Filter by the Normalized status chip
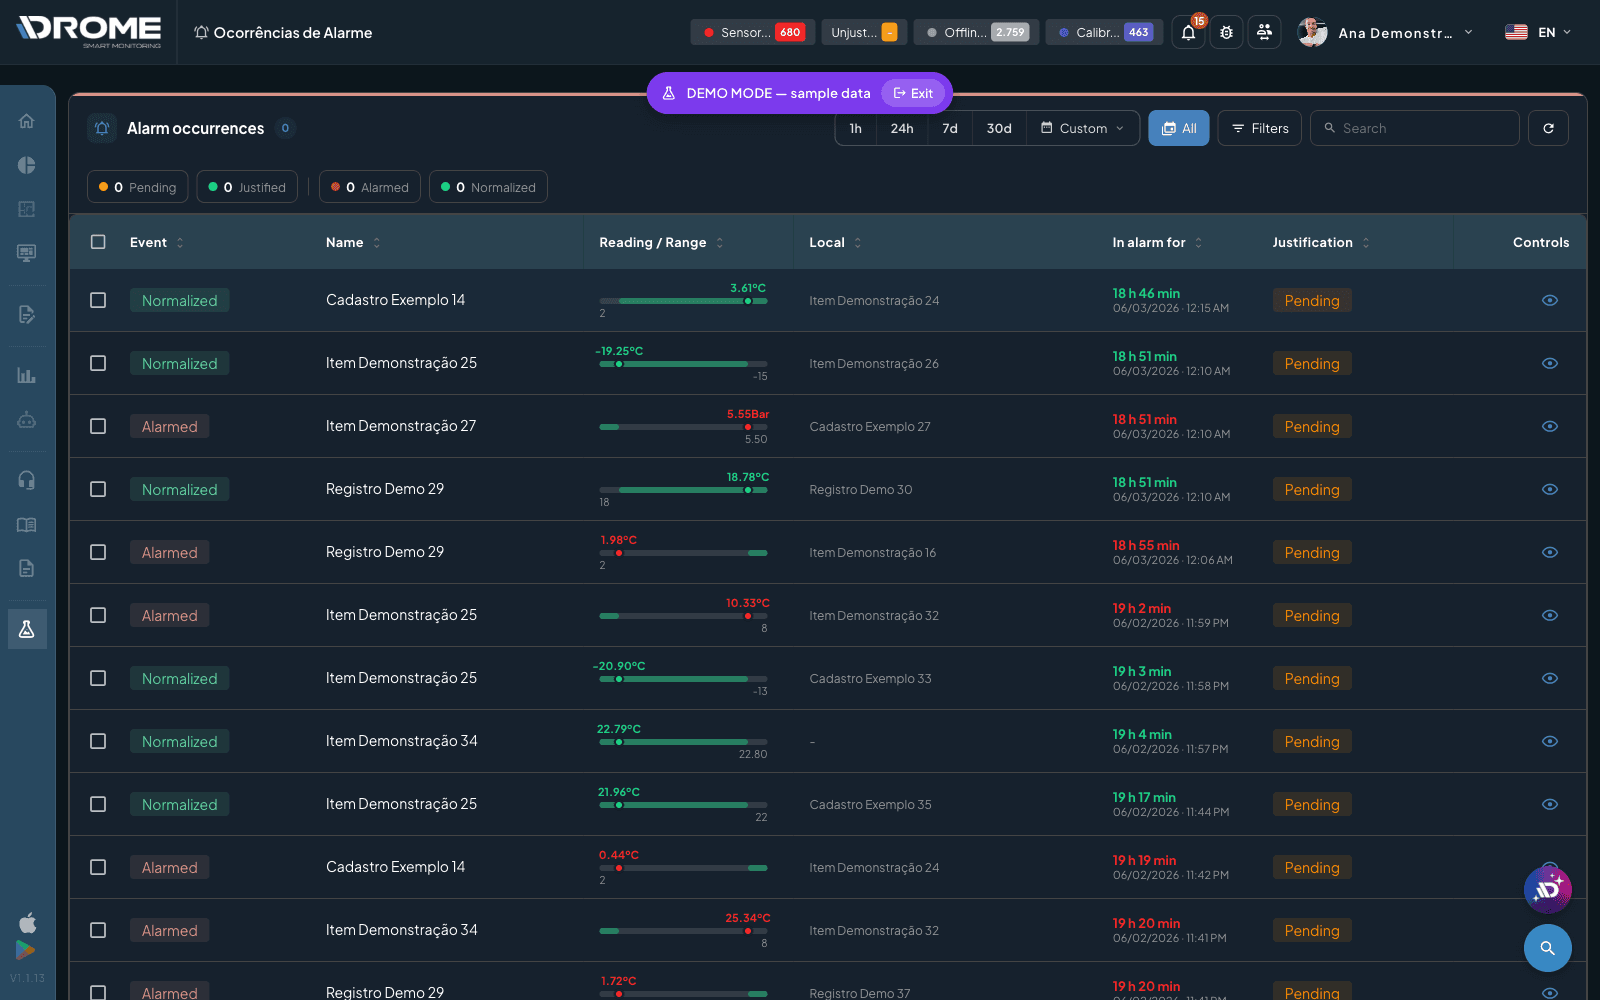Image resolution: width=1600 pixels, height=1000 pixels. point(488,187)
